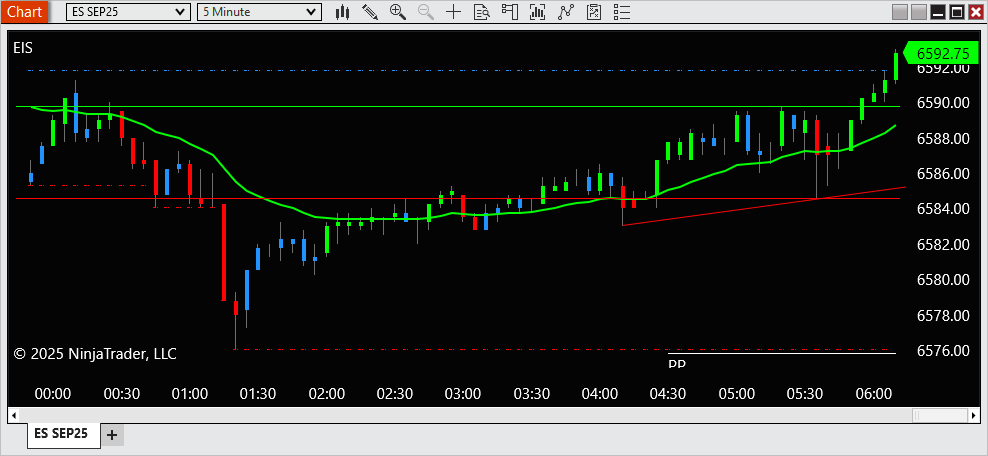The width and height of the screenshot is (988, 456).
Task: Click the EIS indicator label
Action: pyautogui.click(x=23, y=48)
